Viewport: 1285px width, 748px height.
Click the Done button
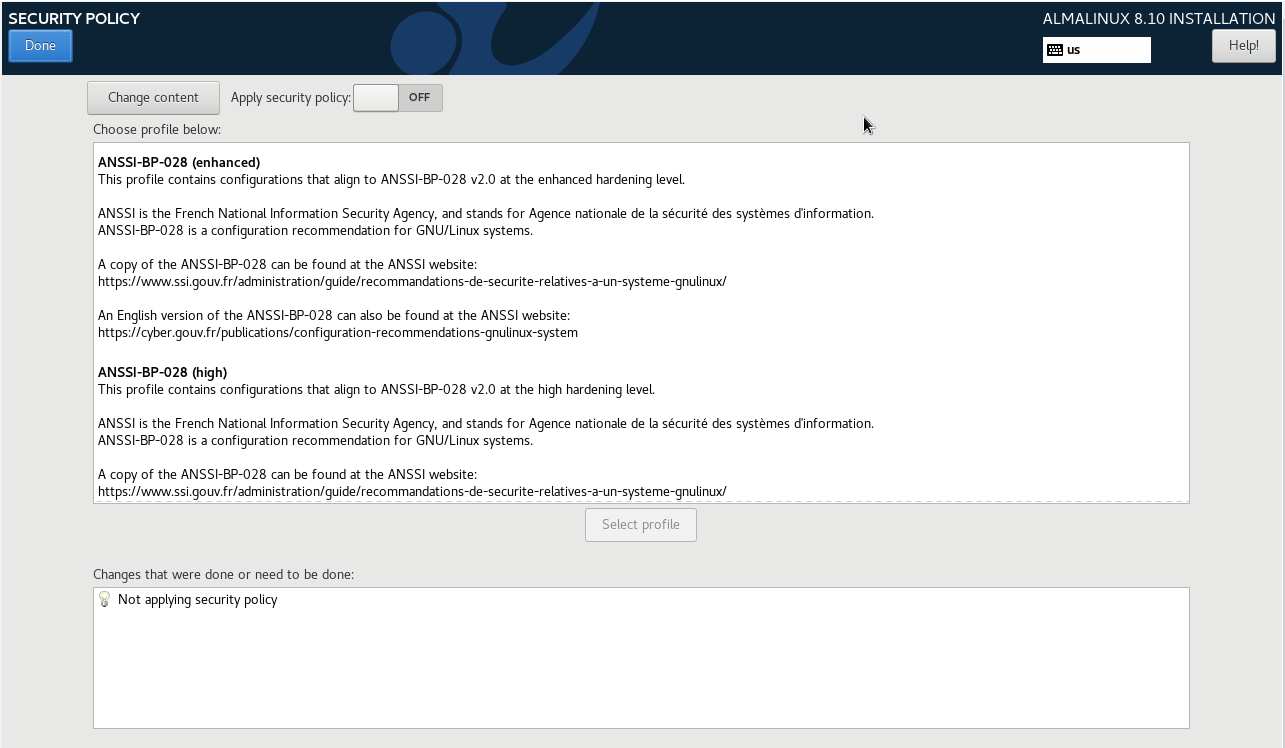pos(40,46)
